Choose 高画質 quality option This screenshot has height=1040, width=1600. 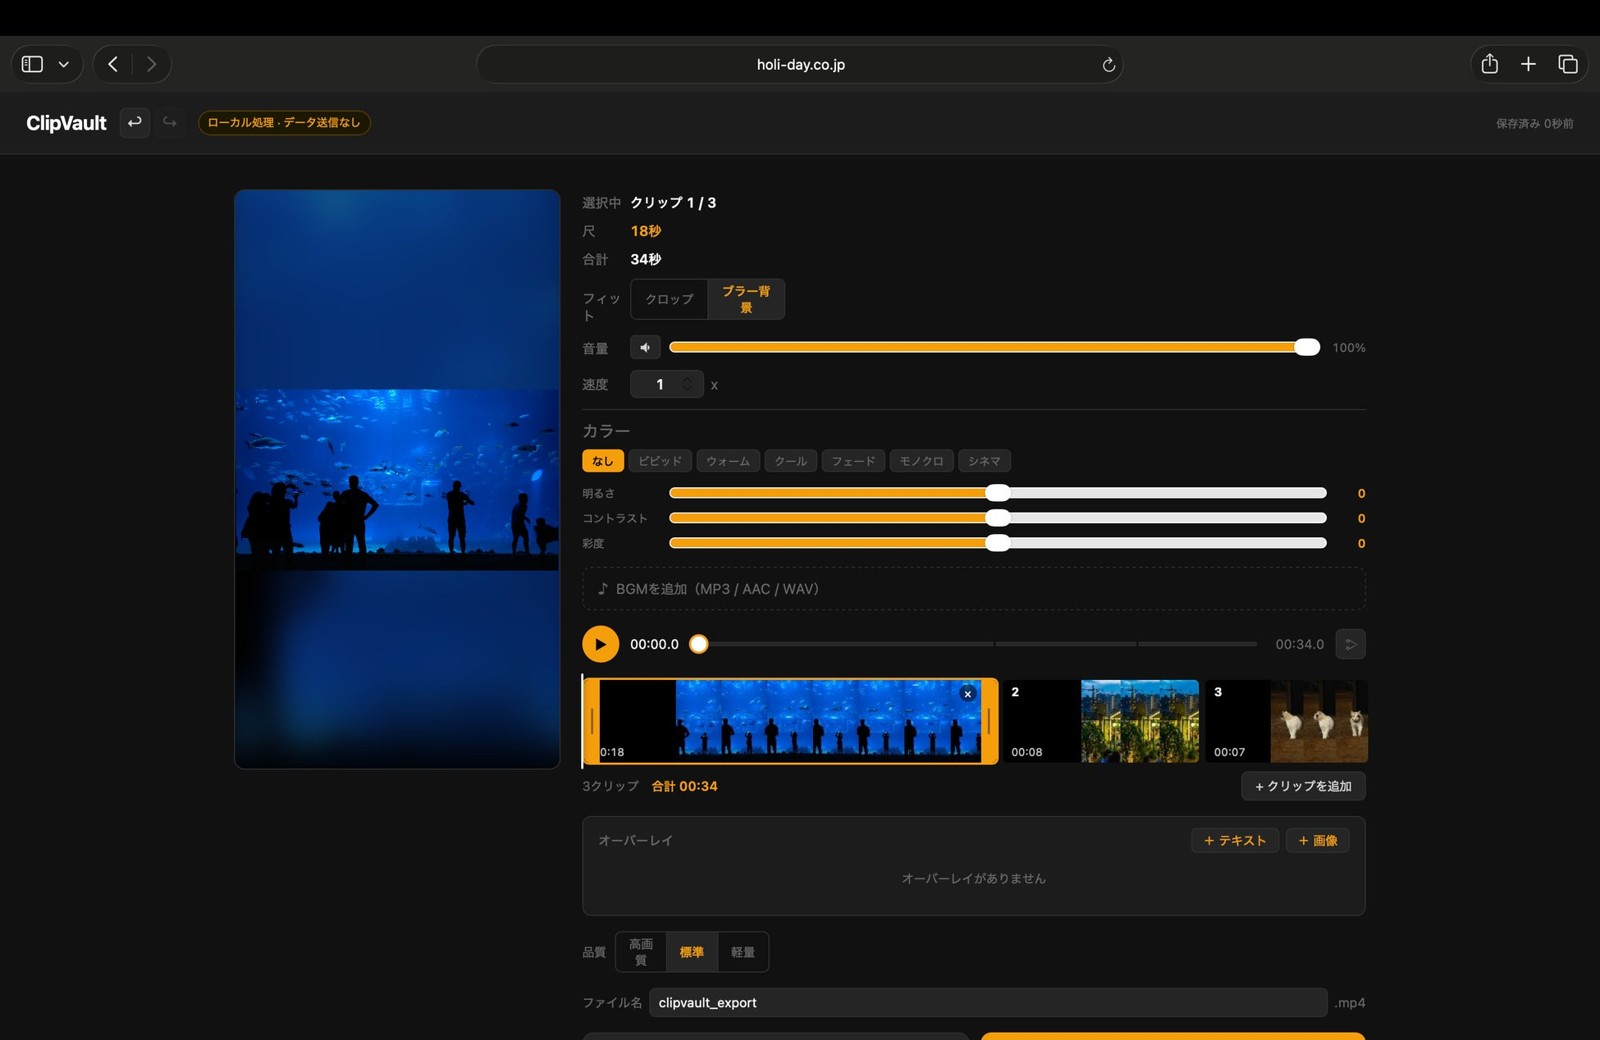point(641,952)
